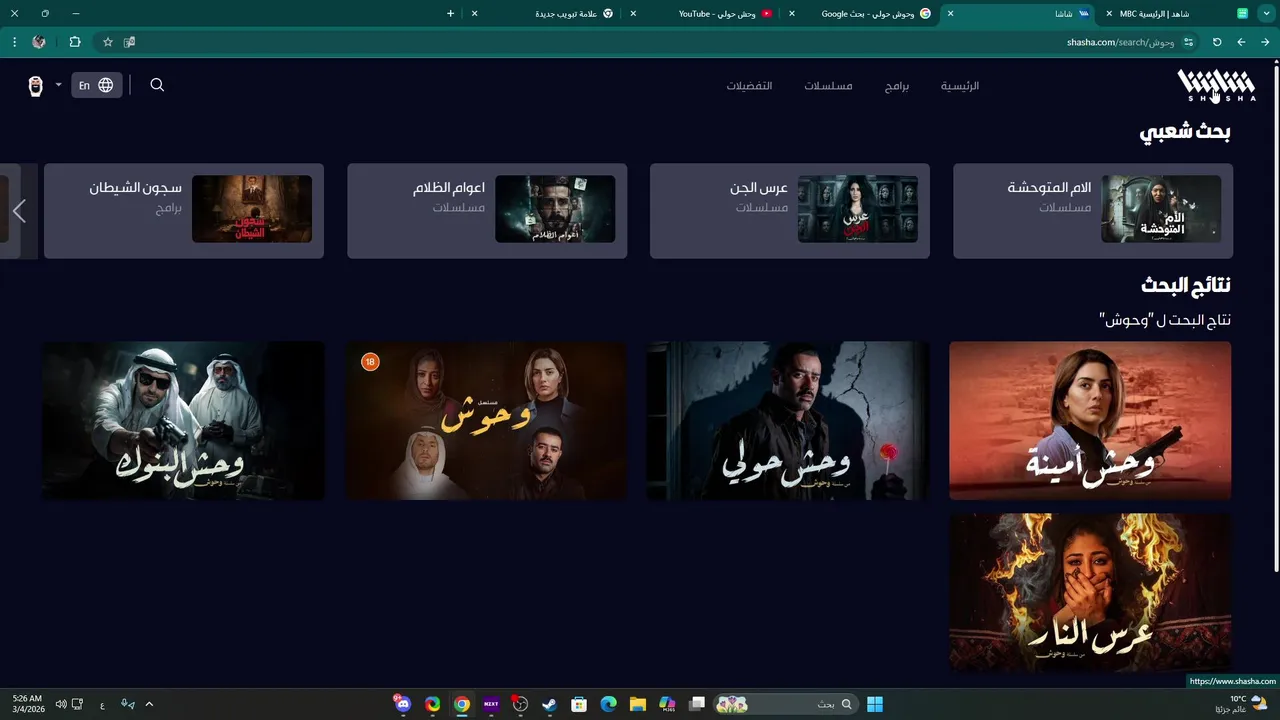
Task: Open the volume control in system tray
Action: pos(61,704)
